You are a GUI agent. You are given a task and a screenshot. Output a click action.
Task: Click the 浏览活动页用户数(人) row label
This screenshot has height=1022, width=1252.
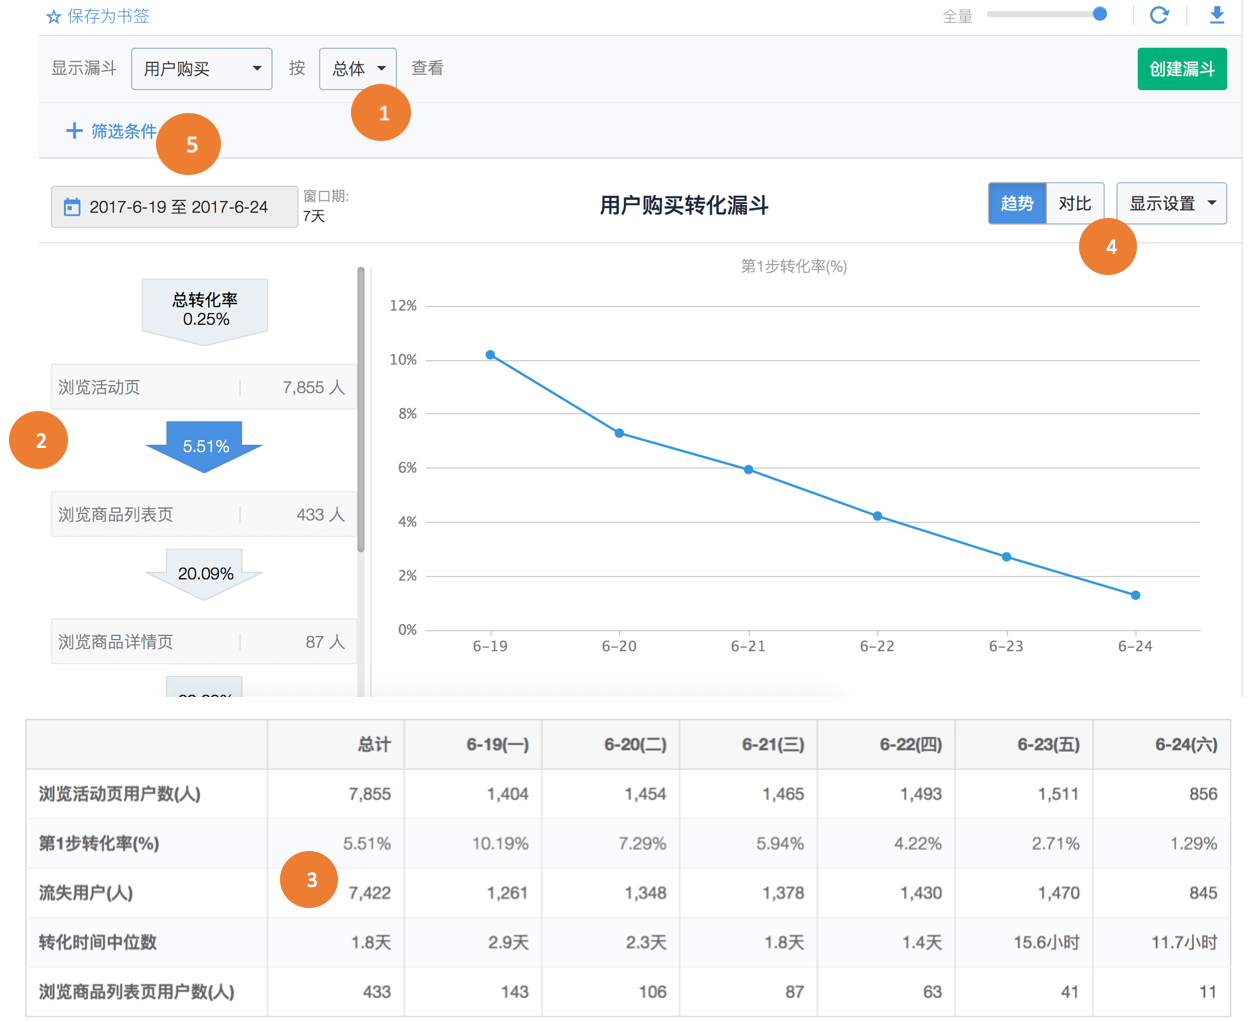point(120,794)
